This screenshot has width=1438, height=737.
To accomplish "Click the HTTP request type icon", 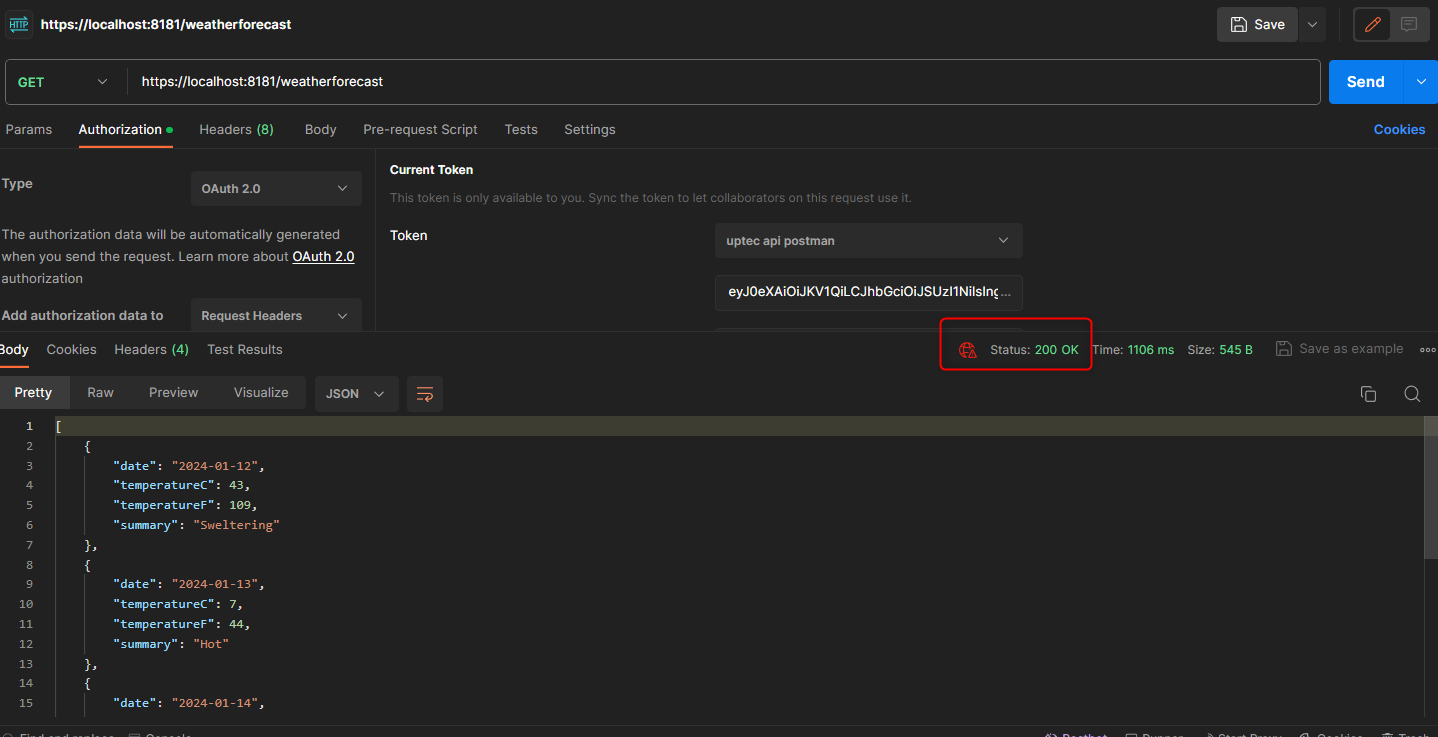I will pos(20,24).
